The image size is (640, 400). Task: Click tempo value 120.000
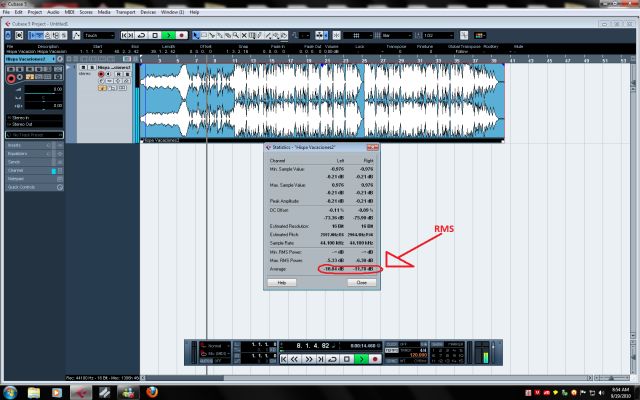coord(418,355)
